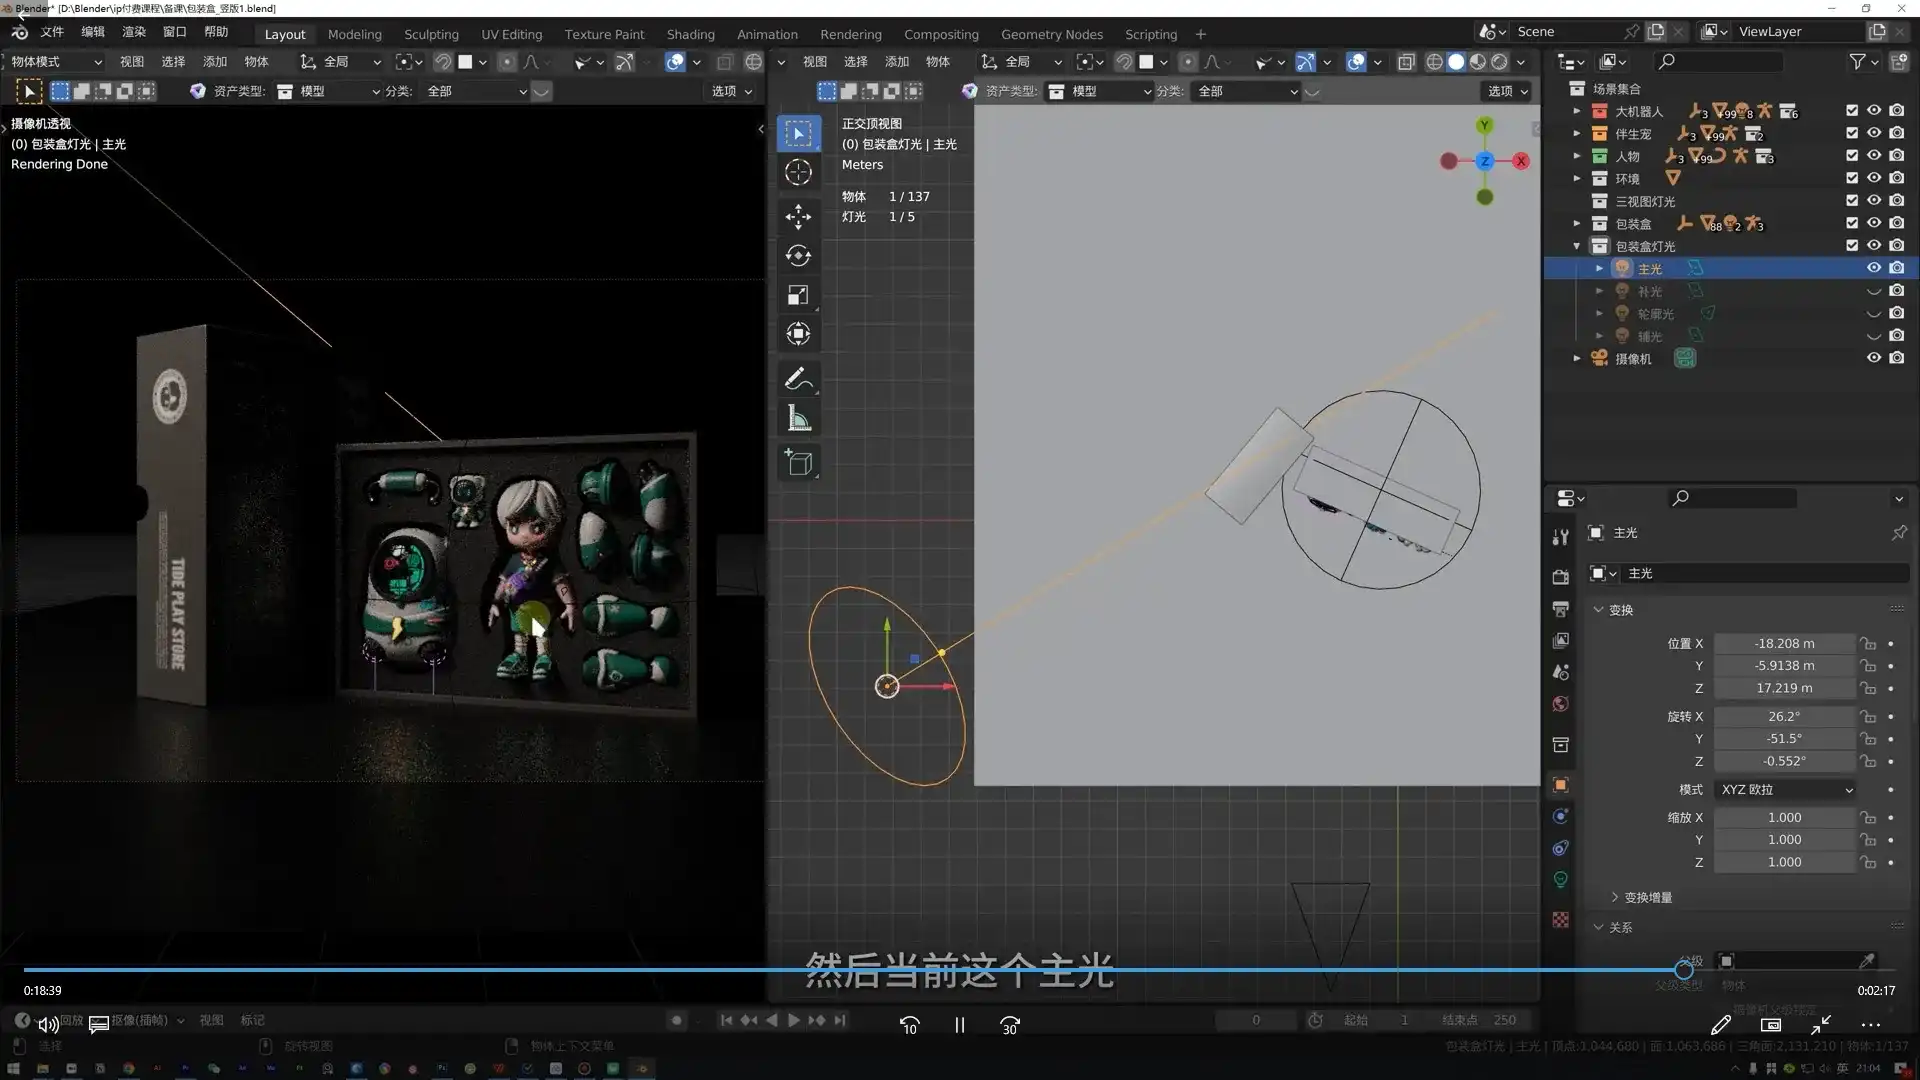Viewport: 1920px width, 1080px height.
Task: Uncheck the 环境 collection checkbox in the Outliner
Action: [1851, 178]
